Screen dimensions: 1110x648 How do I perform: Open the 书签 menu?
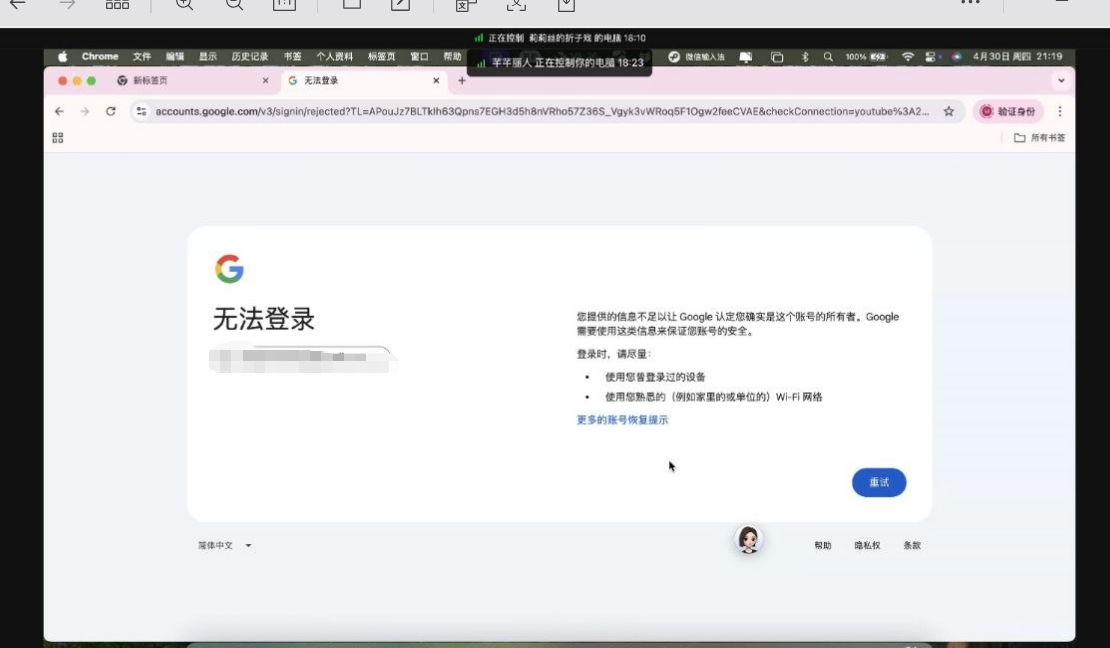[x=292, y=57]
